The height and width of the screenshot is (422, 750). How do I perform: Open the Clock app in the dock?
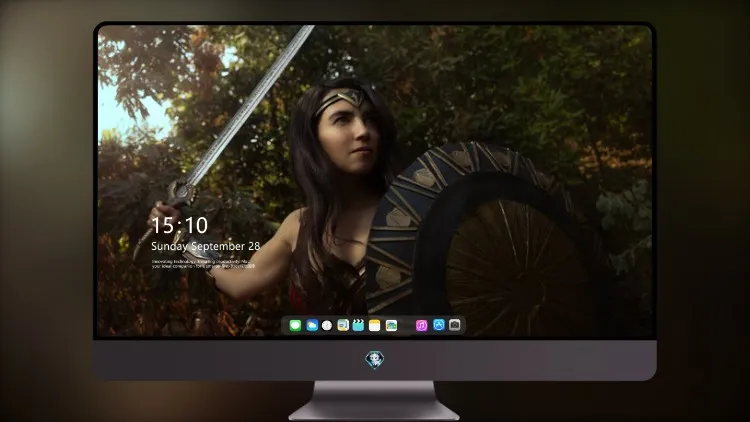327,326
